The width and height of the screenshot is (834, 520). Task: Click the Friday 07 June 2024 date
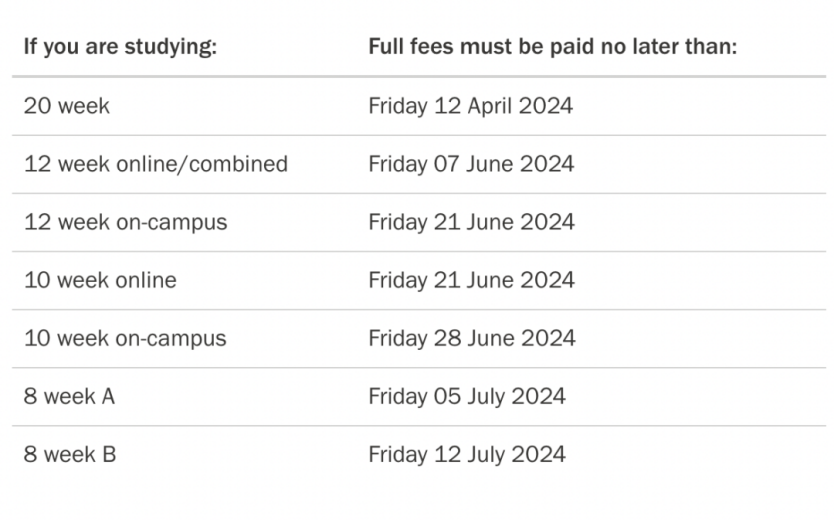click(471, 163)
